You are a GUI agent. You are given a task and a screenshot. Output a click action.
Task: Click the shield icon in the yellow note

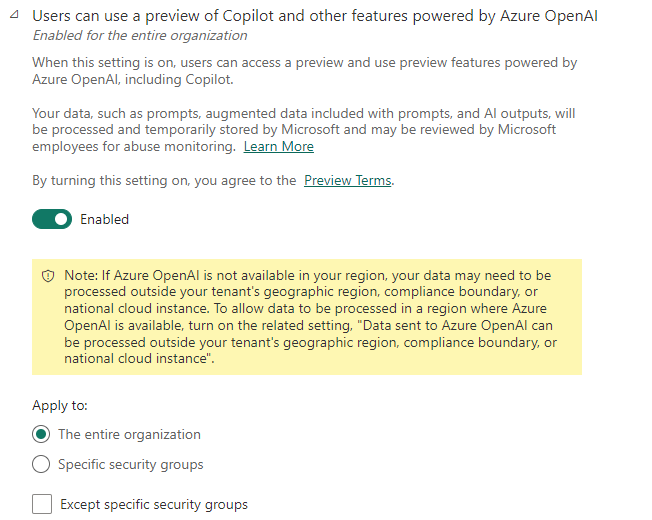(x=48, y=276)
